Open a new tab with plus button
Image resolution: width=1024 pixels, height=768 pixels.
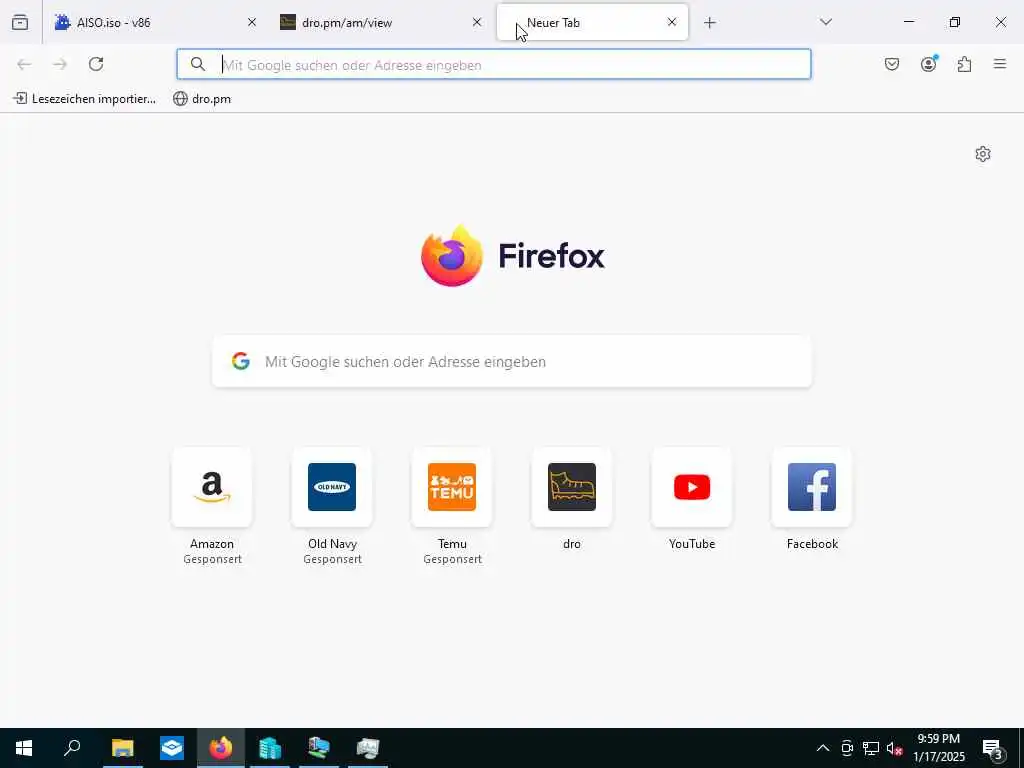point(710,23)
